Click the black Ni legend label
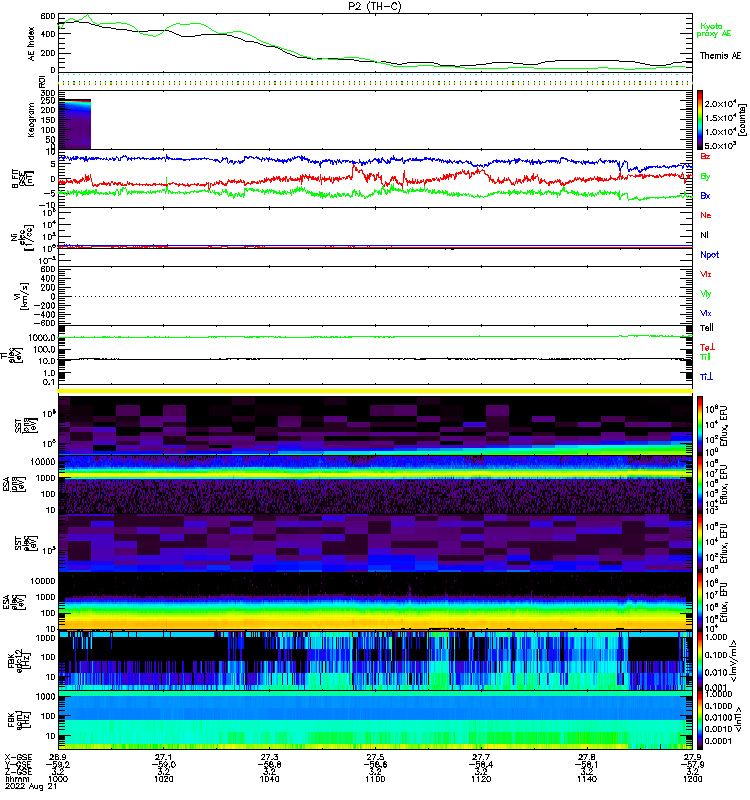This screenshot has width=750, height=800. coord(704,235)
